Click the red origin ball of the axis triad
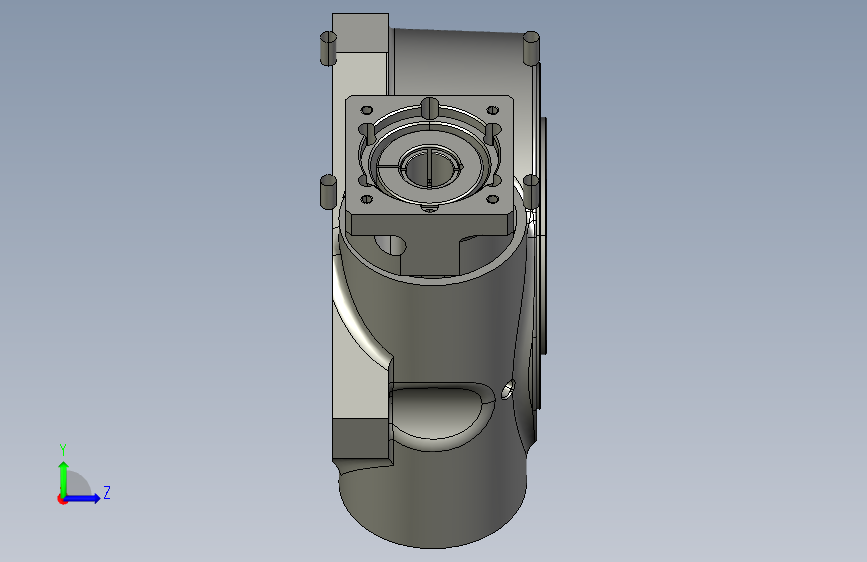The height and width of the screenshot is (562, 867). [62, 499]
